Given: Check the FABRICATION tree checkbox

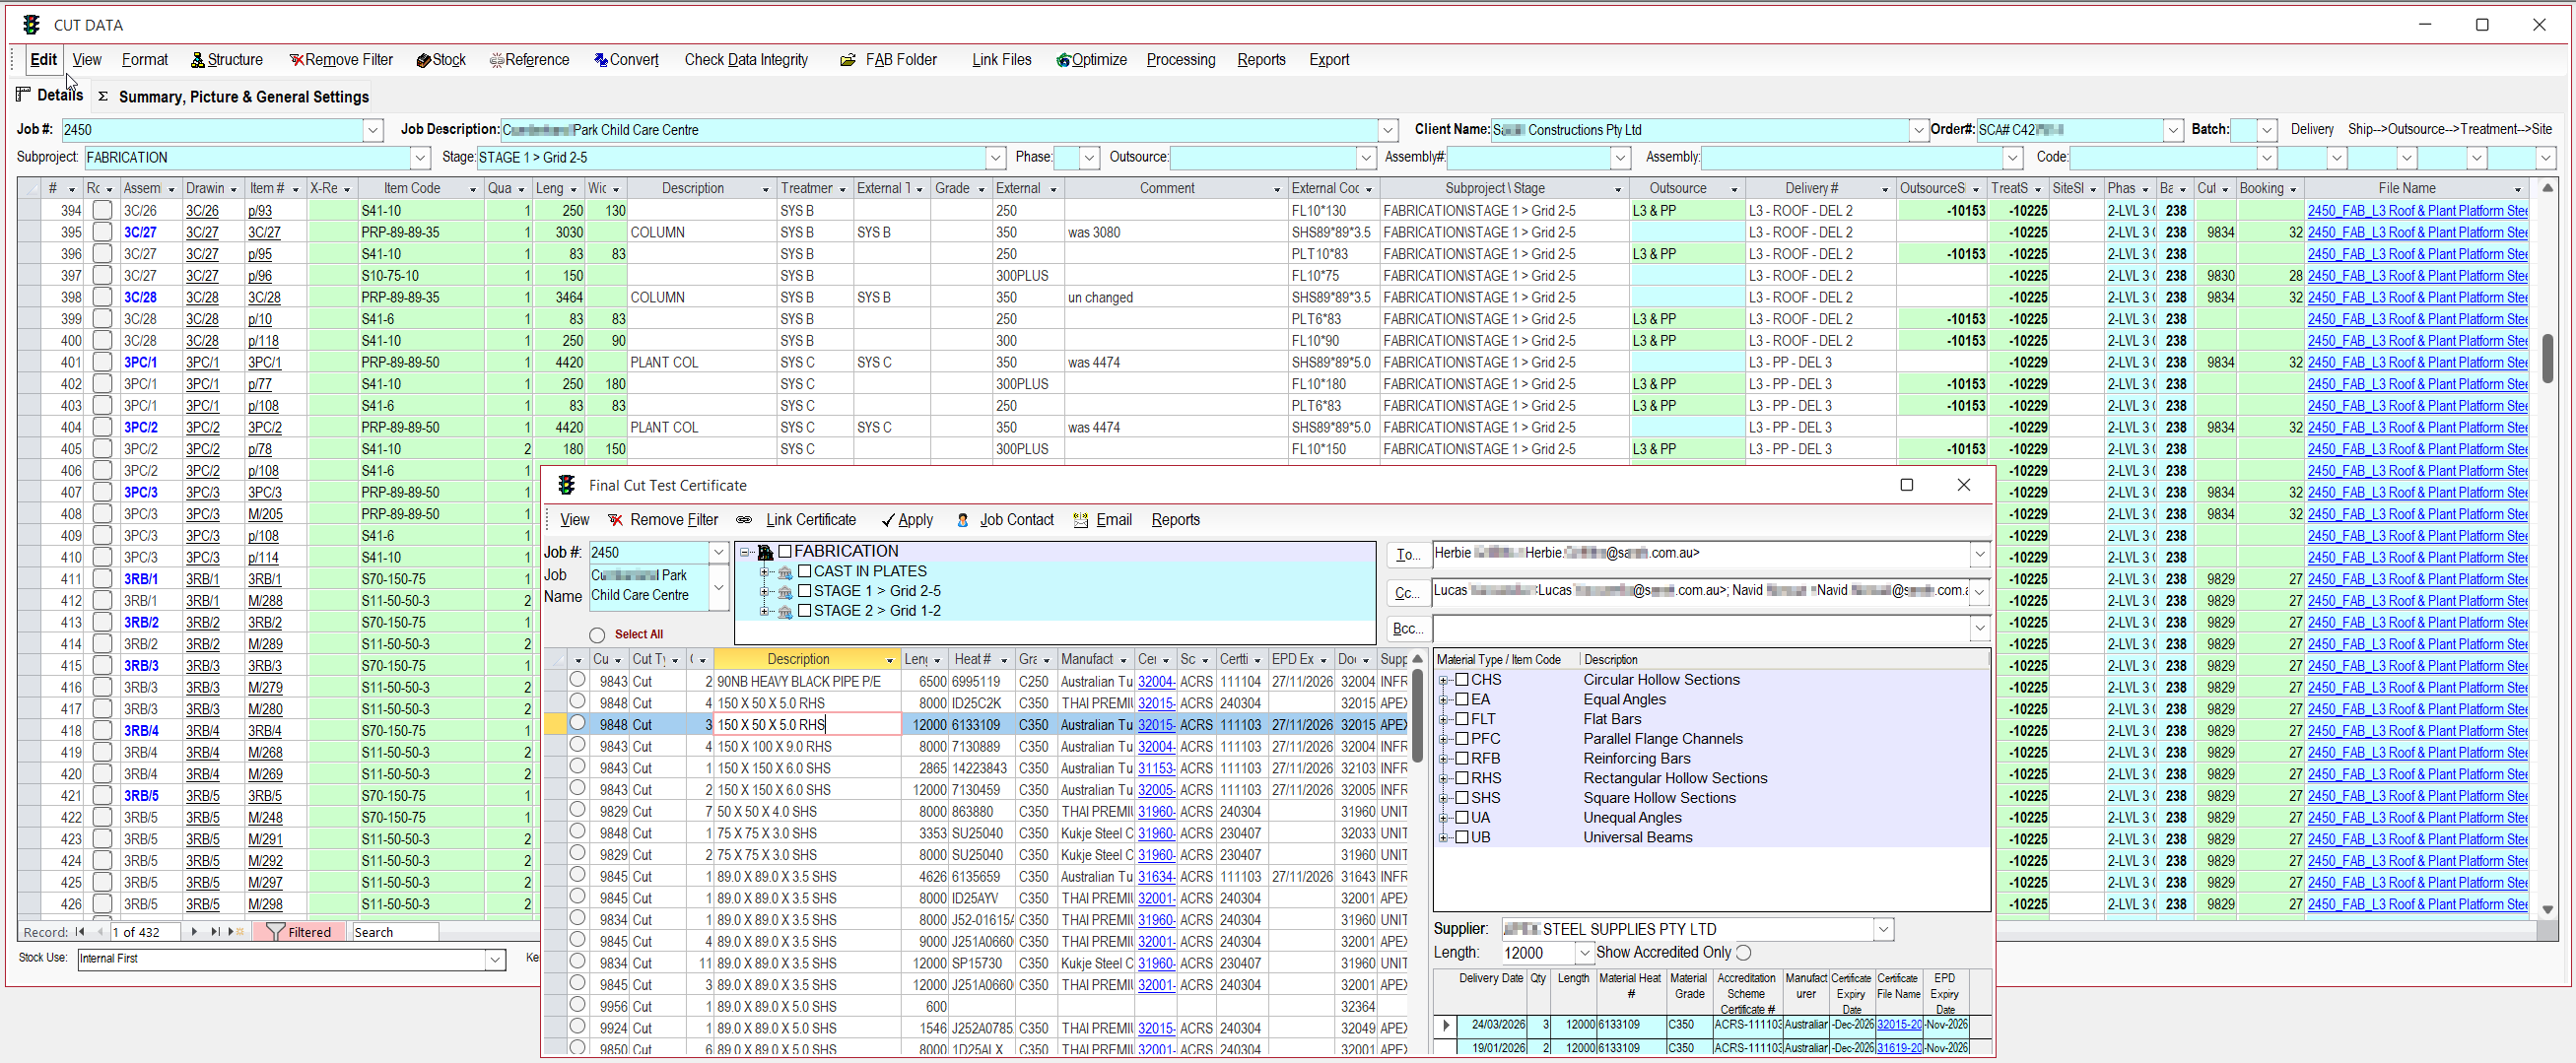Looking at the screenshot, I should pyautogui.click(x=786, y=552).
